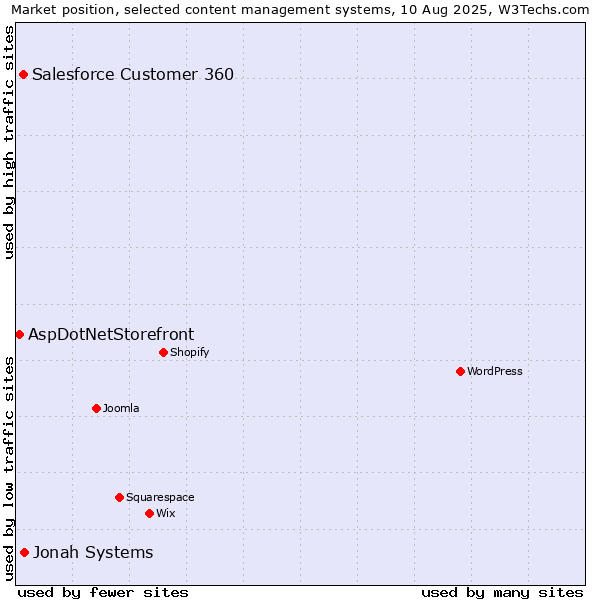Select the 'AspDotNetStorefront' label

pyautogui.click(x=111, y=334)
